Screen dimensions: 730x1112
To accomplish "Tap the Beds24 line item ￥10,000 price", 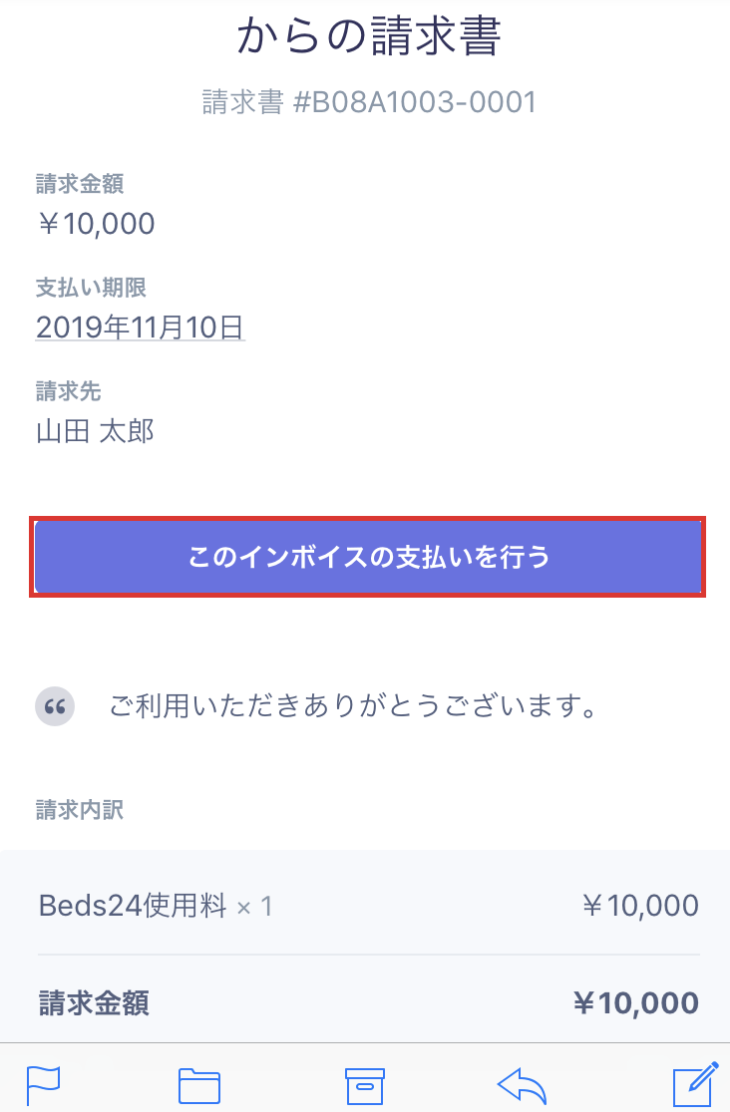I will pos(639,906).
